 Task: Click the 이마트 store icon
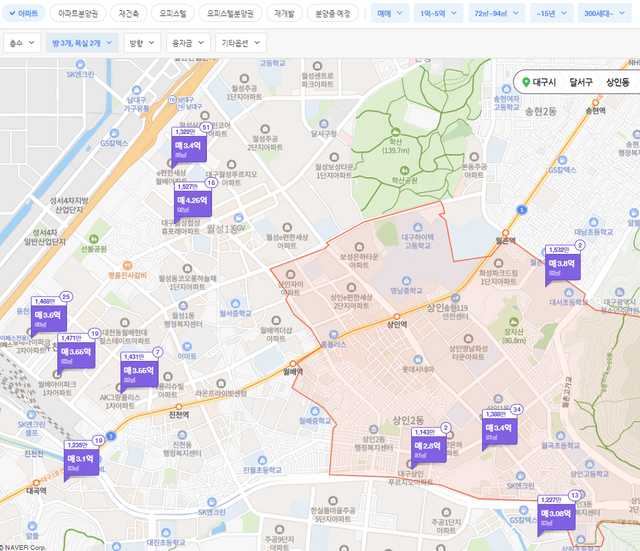187,347
